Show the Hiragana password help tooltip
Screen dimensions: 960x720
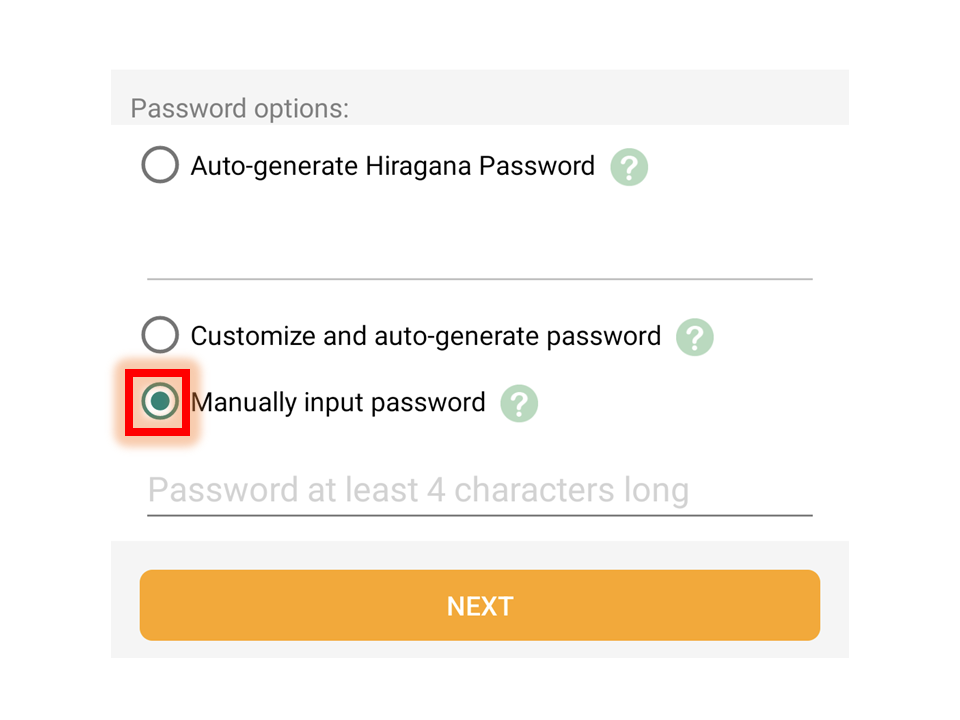point(629,167)
